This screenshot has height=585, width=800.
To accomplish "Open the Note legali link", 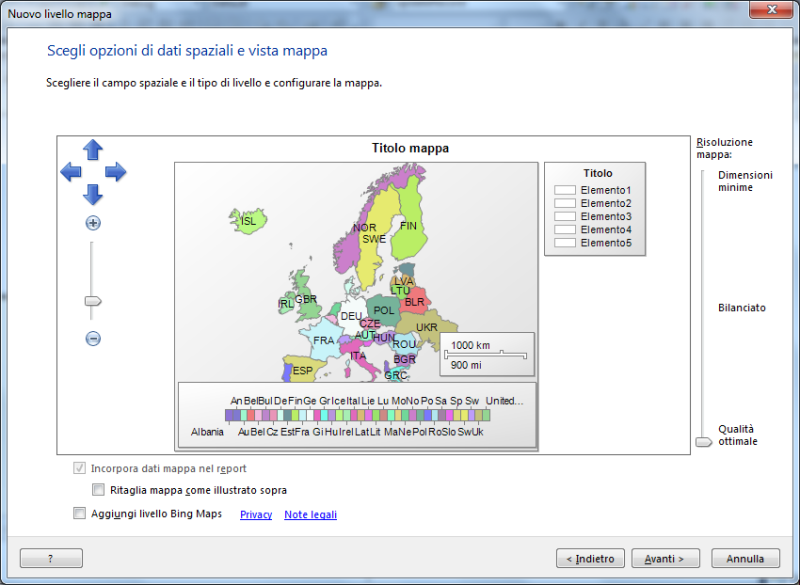I will point(310,515).
